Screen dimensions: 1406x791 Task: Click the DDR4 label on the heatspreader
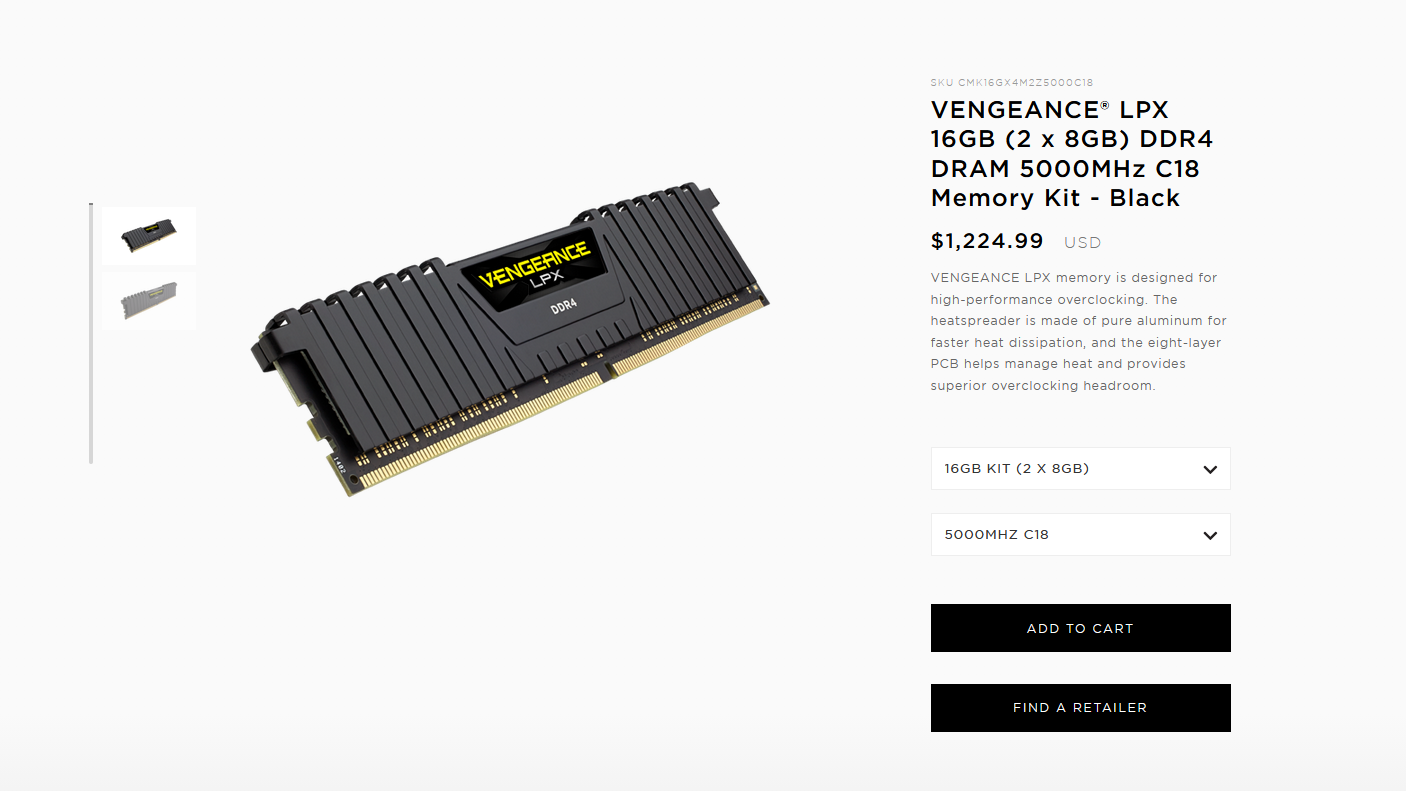click(564, 308)
